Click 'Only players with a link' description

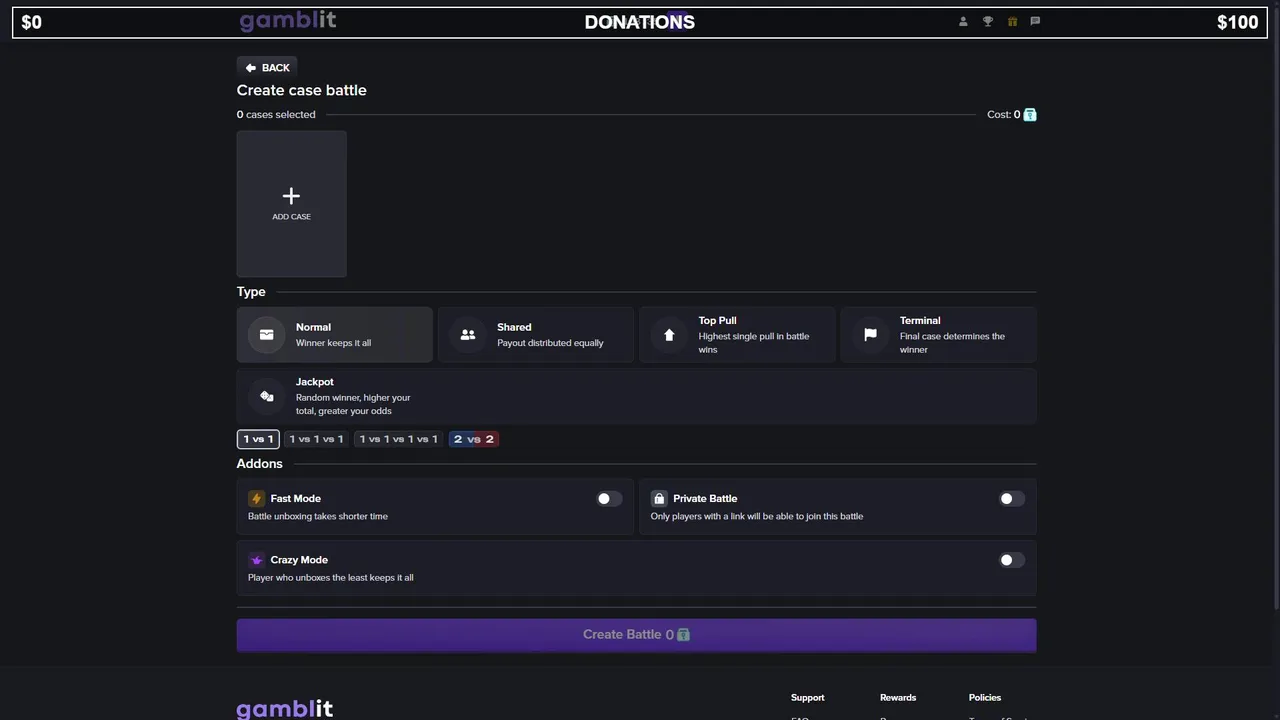click(x=757, y=516)
